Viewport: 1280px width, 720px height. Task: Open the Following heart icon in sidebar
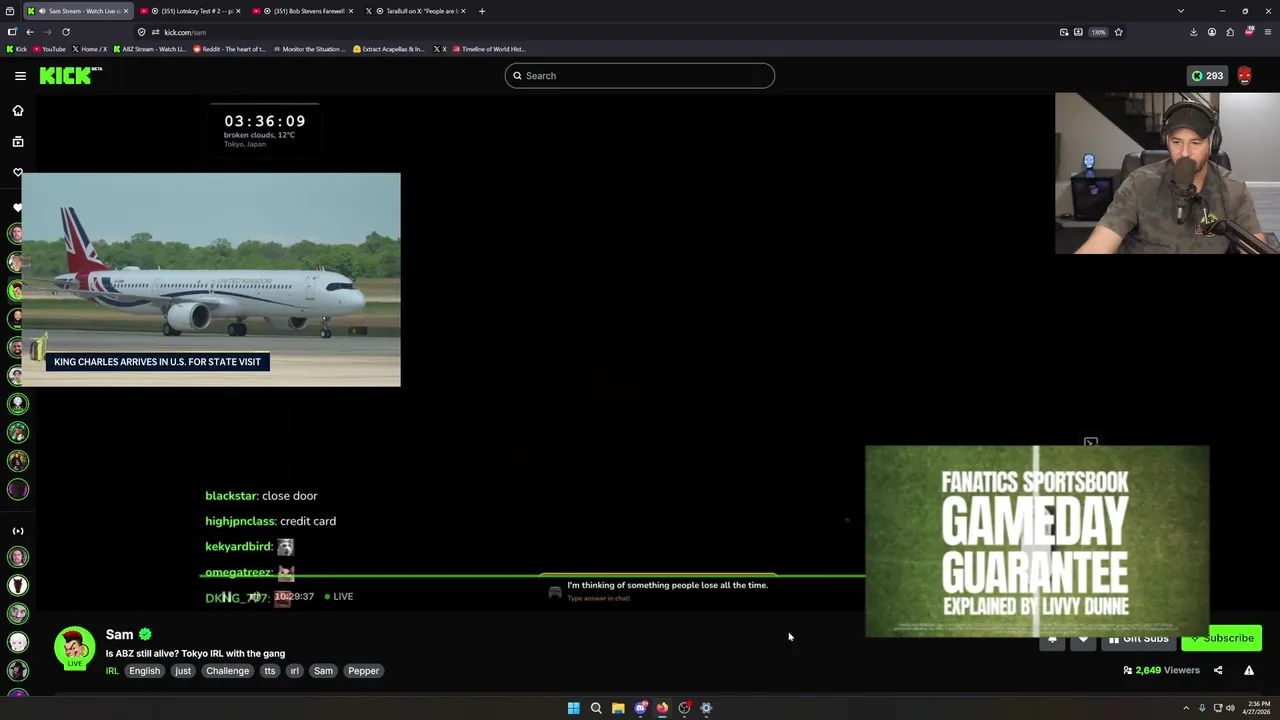pos(18,172)
